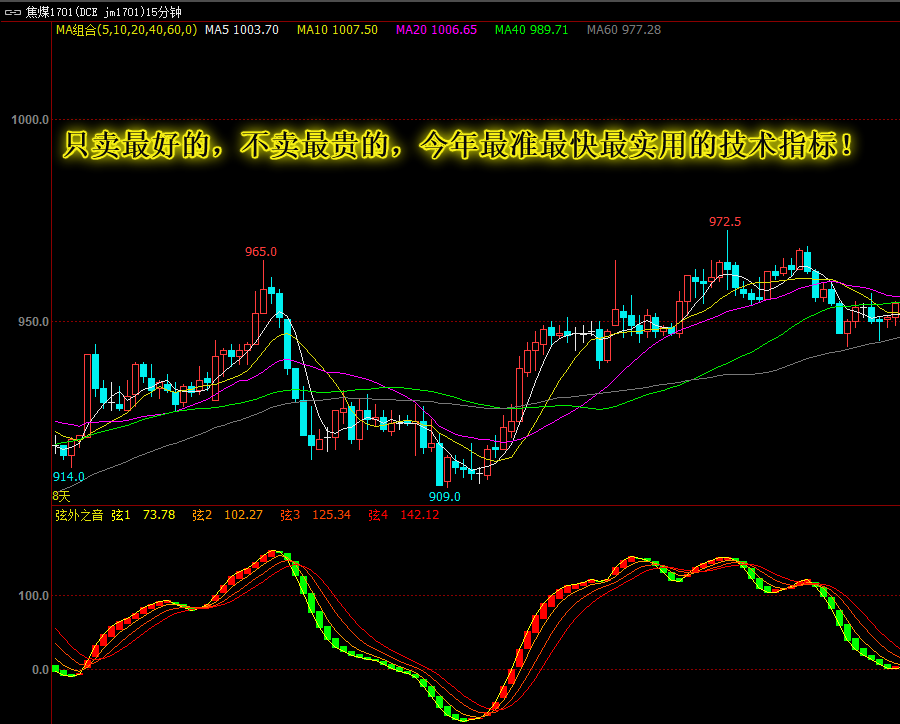
Task: Open the 弦外之音 indicator name
Action: (79, 515)
